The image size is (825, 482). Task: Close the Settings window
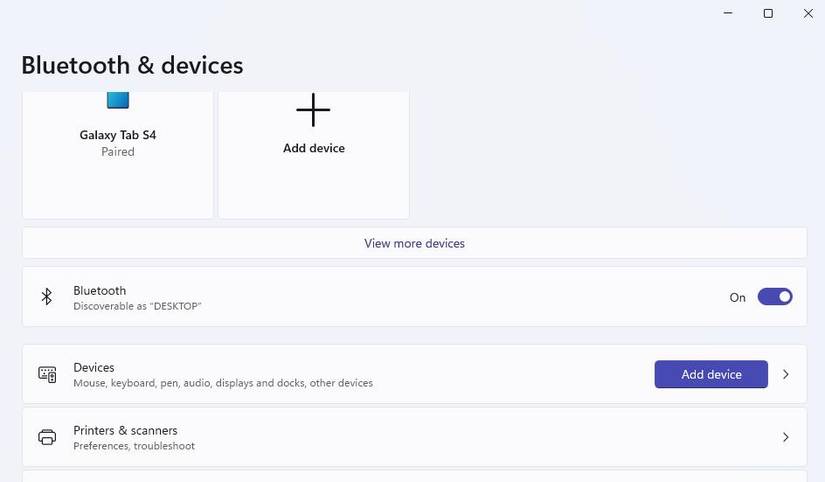click(x=808, y=13)
